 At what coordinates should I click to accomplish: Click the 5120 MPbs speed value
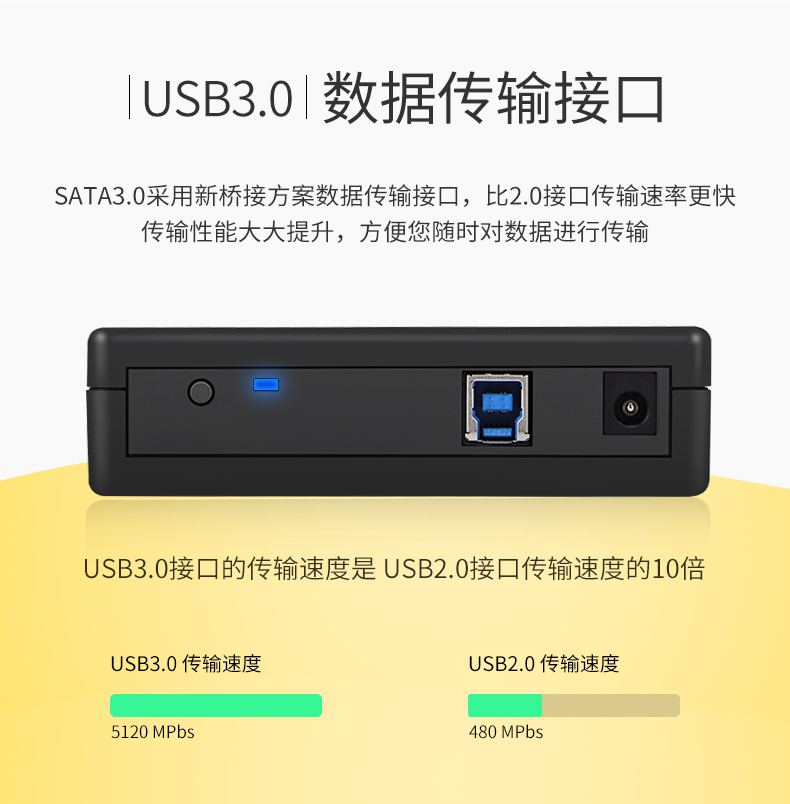point(153,732)
